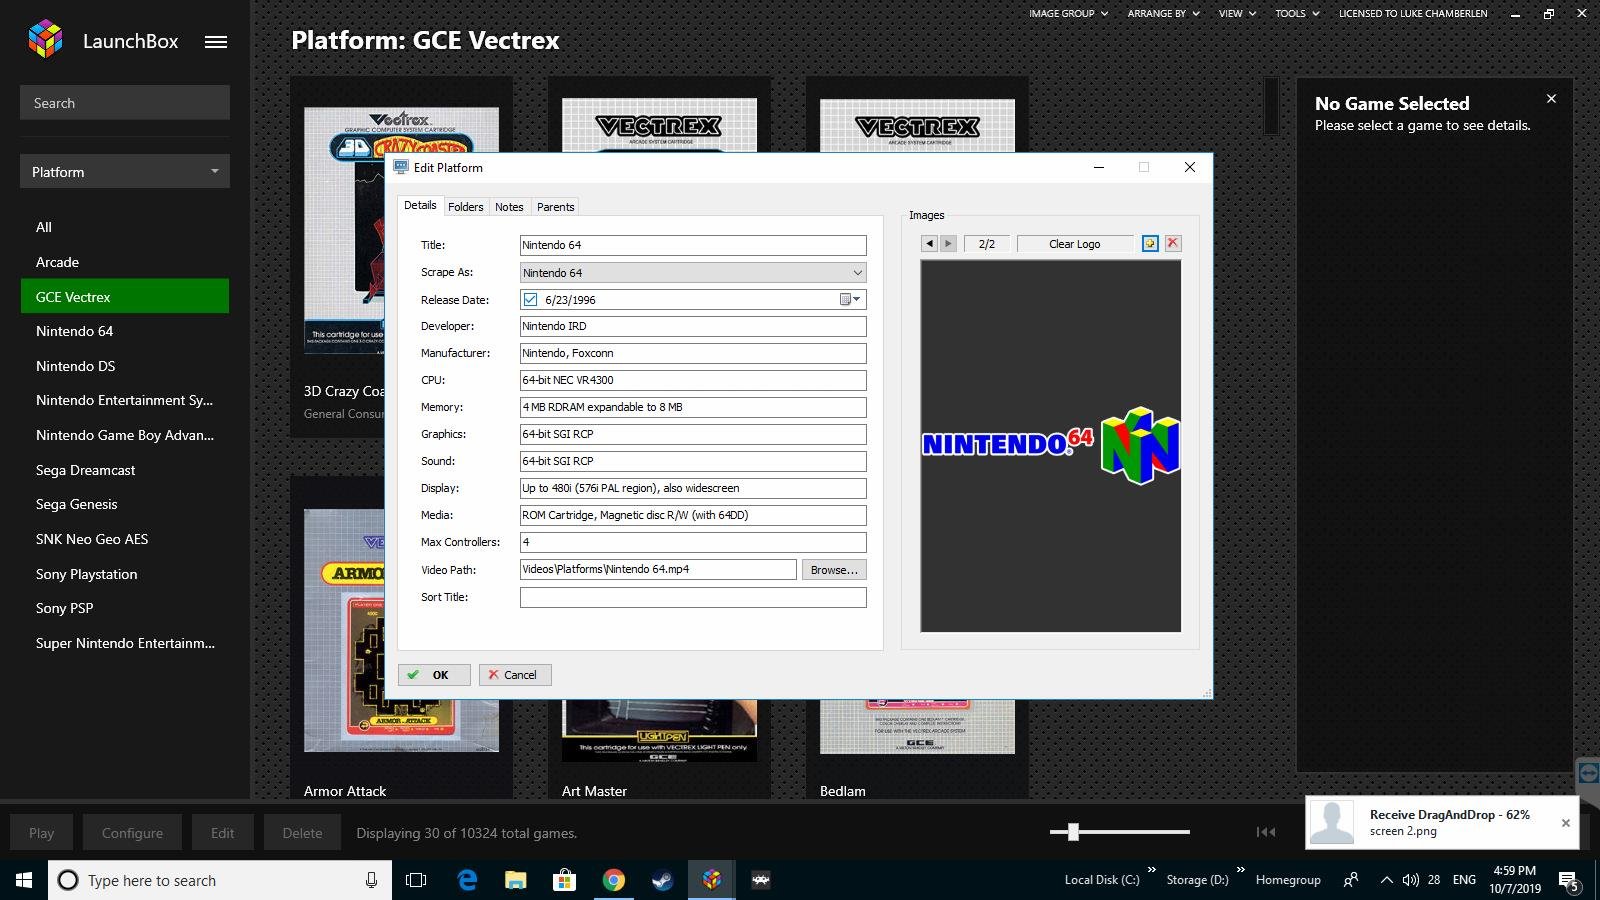This screenshot has height=900, width=1600.
Task: Switch to the Details tab
Action: point(420,205)
